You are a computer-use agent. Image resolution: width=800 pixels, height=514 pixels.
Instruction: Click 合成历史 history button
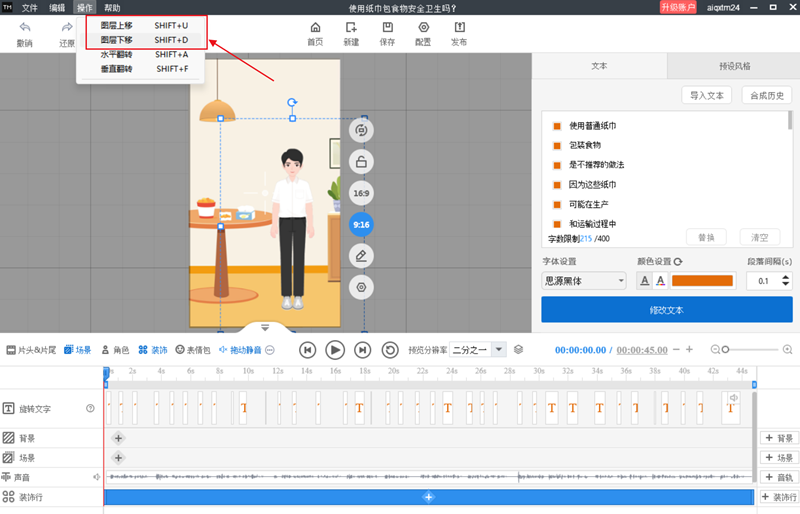(767, 95)
